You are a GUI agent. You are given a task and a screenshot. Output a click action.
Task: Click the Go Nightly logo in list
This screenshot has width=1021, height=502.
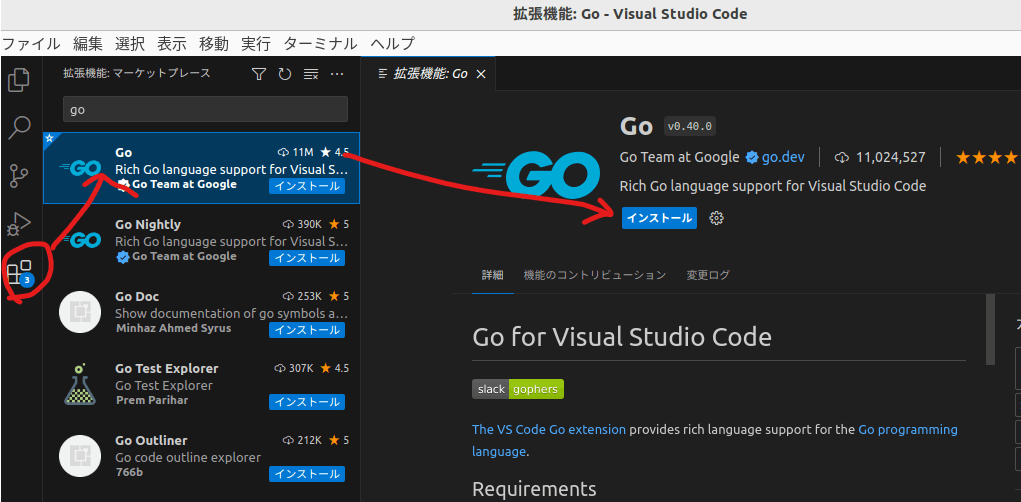click(81, 240)
